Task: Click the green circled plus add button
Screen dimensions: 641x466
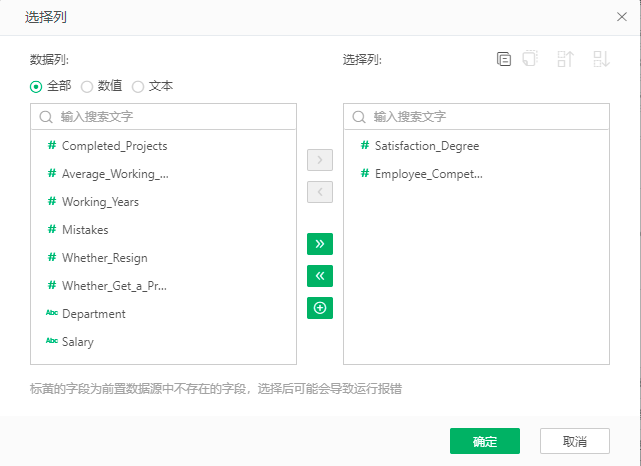Action: (x=320, y=308)
